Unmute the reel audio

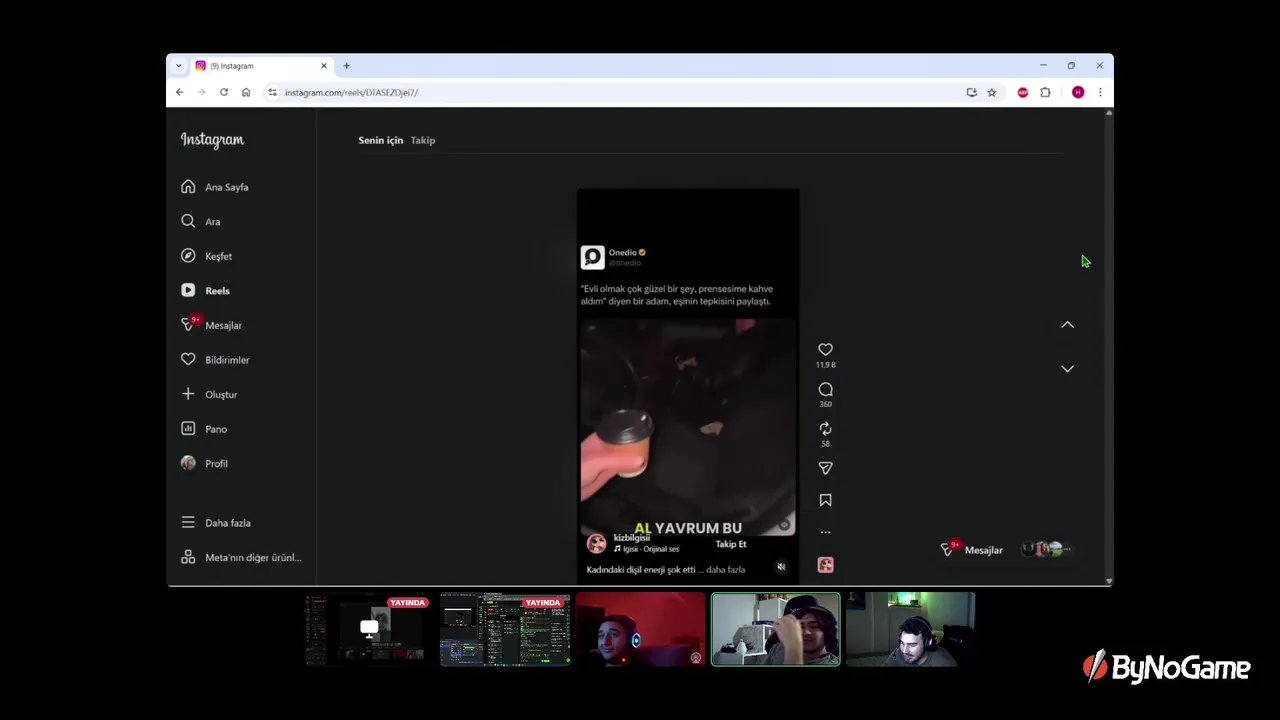coord(781,566)
